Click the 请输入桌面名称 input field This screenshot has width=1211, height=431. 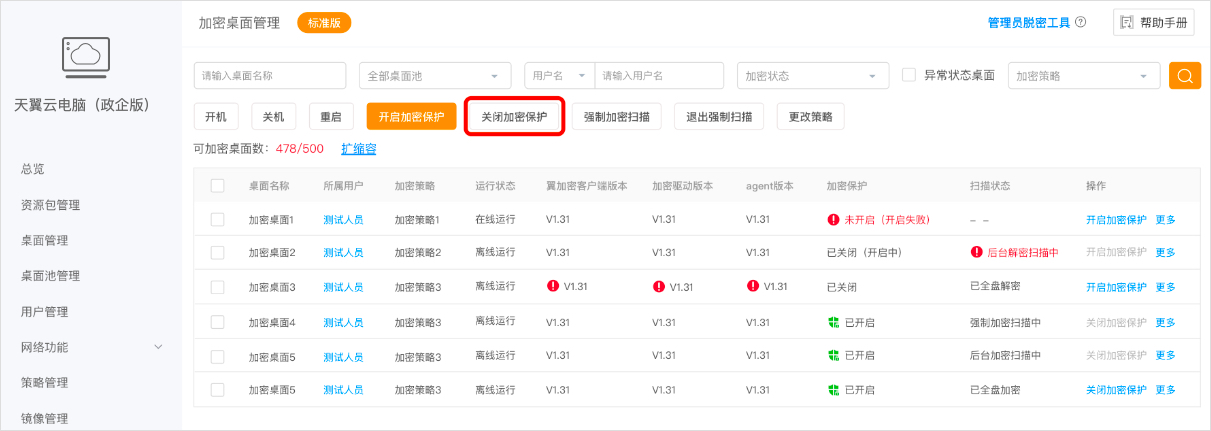[x=269, y=76]
